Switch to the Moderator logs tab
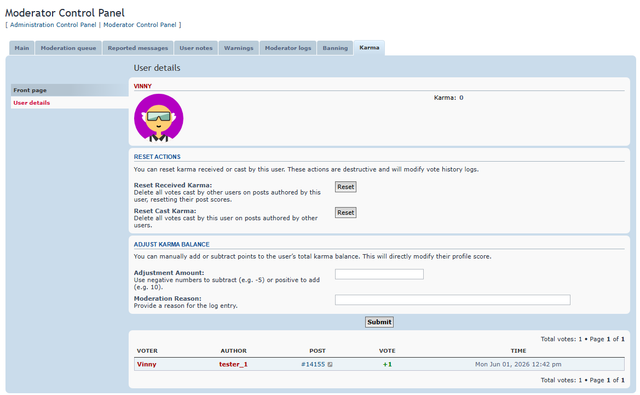The height and width of the screenshot is (395, 640). (288, 48)
